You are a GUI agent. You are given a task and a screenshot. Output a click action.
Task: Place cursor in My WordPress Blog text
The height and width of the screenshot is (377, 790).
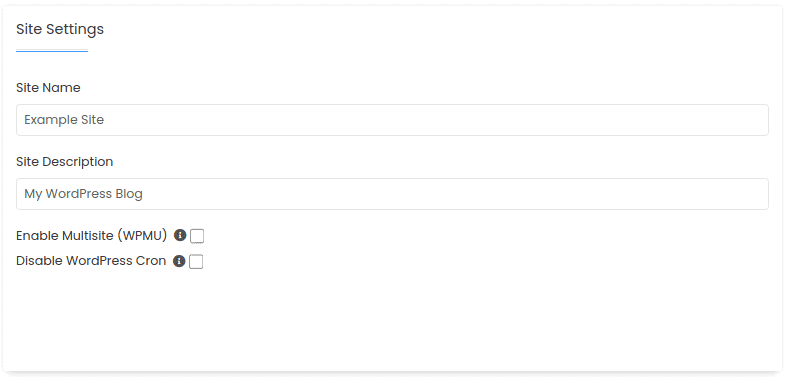tap(84, 194)
